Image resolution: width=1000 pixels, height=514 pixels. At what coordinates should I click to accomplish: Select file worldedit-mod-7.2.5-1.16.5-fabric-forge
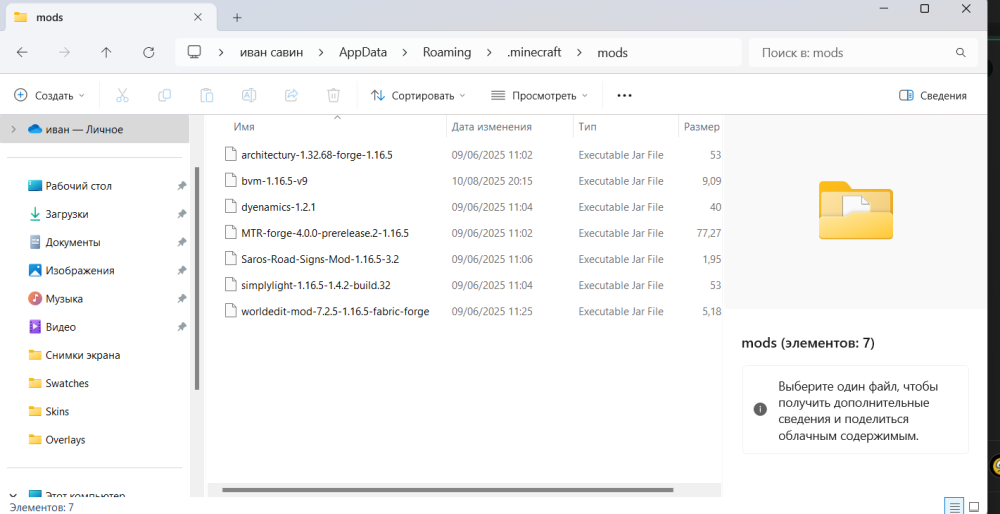335,311
